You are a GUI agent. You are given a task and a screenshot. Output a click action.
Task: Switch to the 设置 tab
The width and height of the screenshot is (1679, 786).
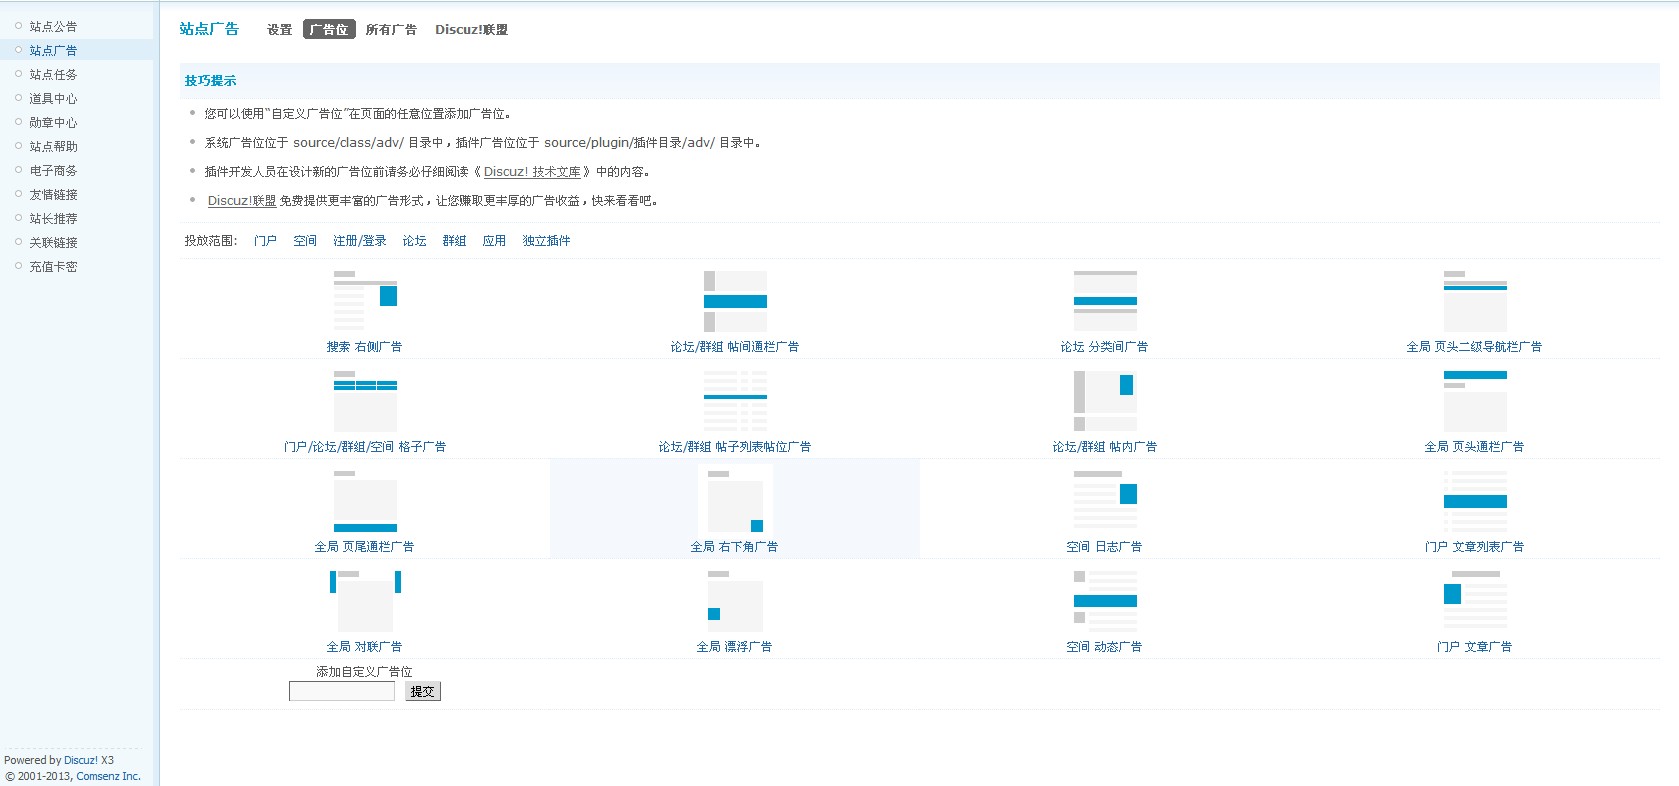click(x=279, y=30)
